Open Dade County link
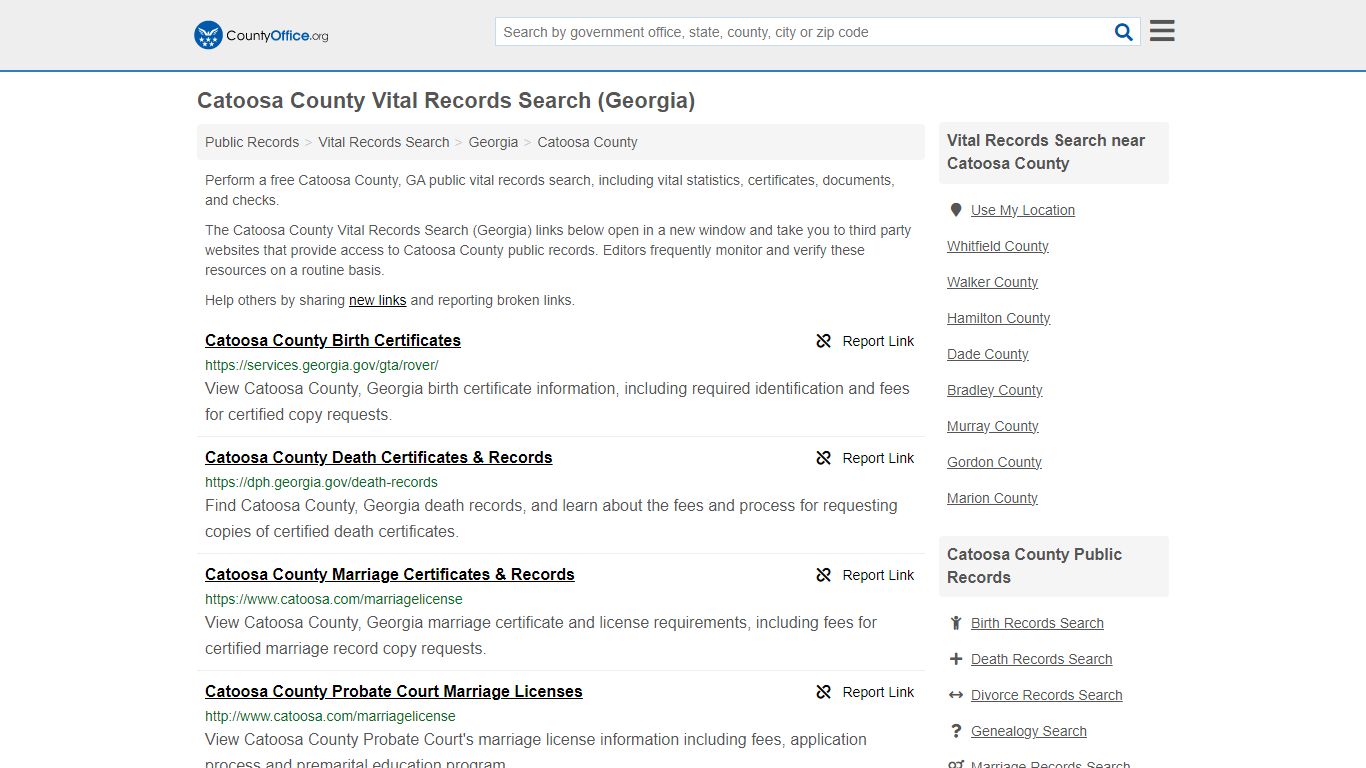Screen dimensions: 1366x768 [988, 354]
